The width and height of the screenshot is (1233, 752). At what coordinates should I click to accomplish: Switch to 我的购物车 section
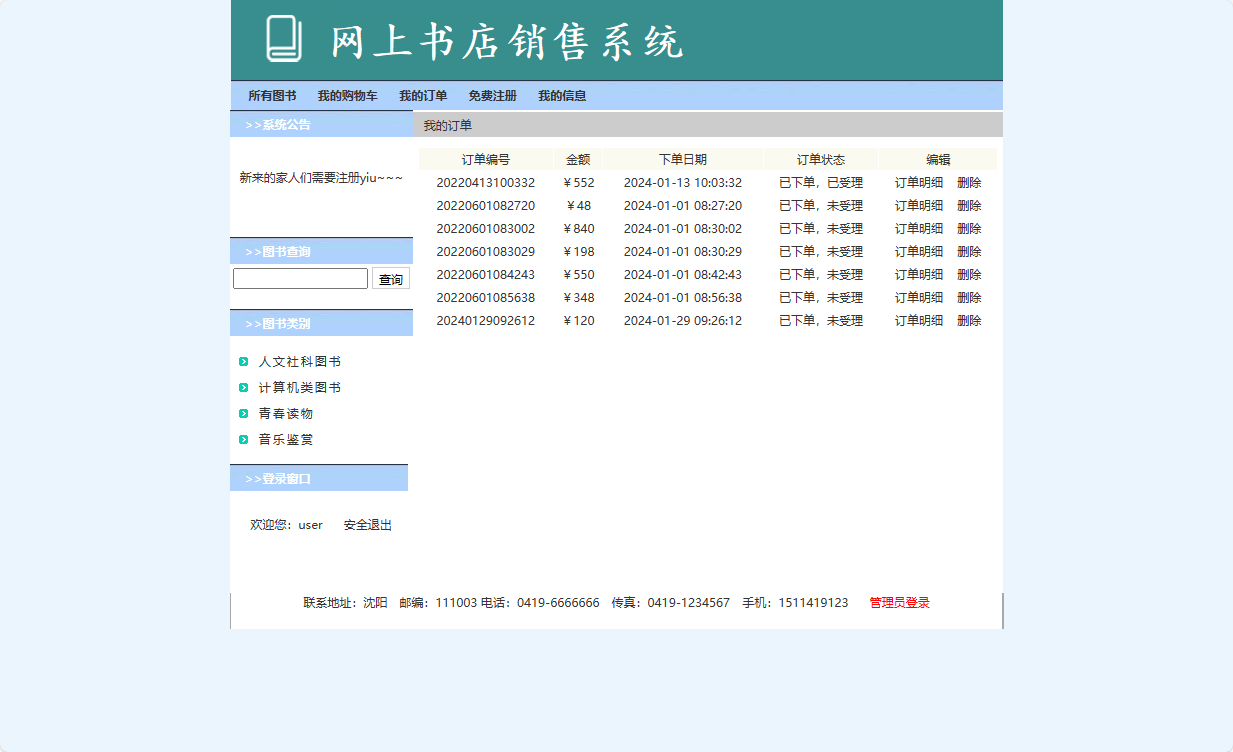click(347, 95)
